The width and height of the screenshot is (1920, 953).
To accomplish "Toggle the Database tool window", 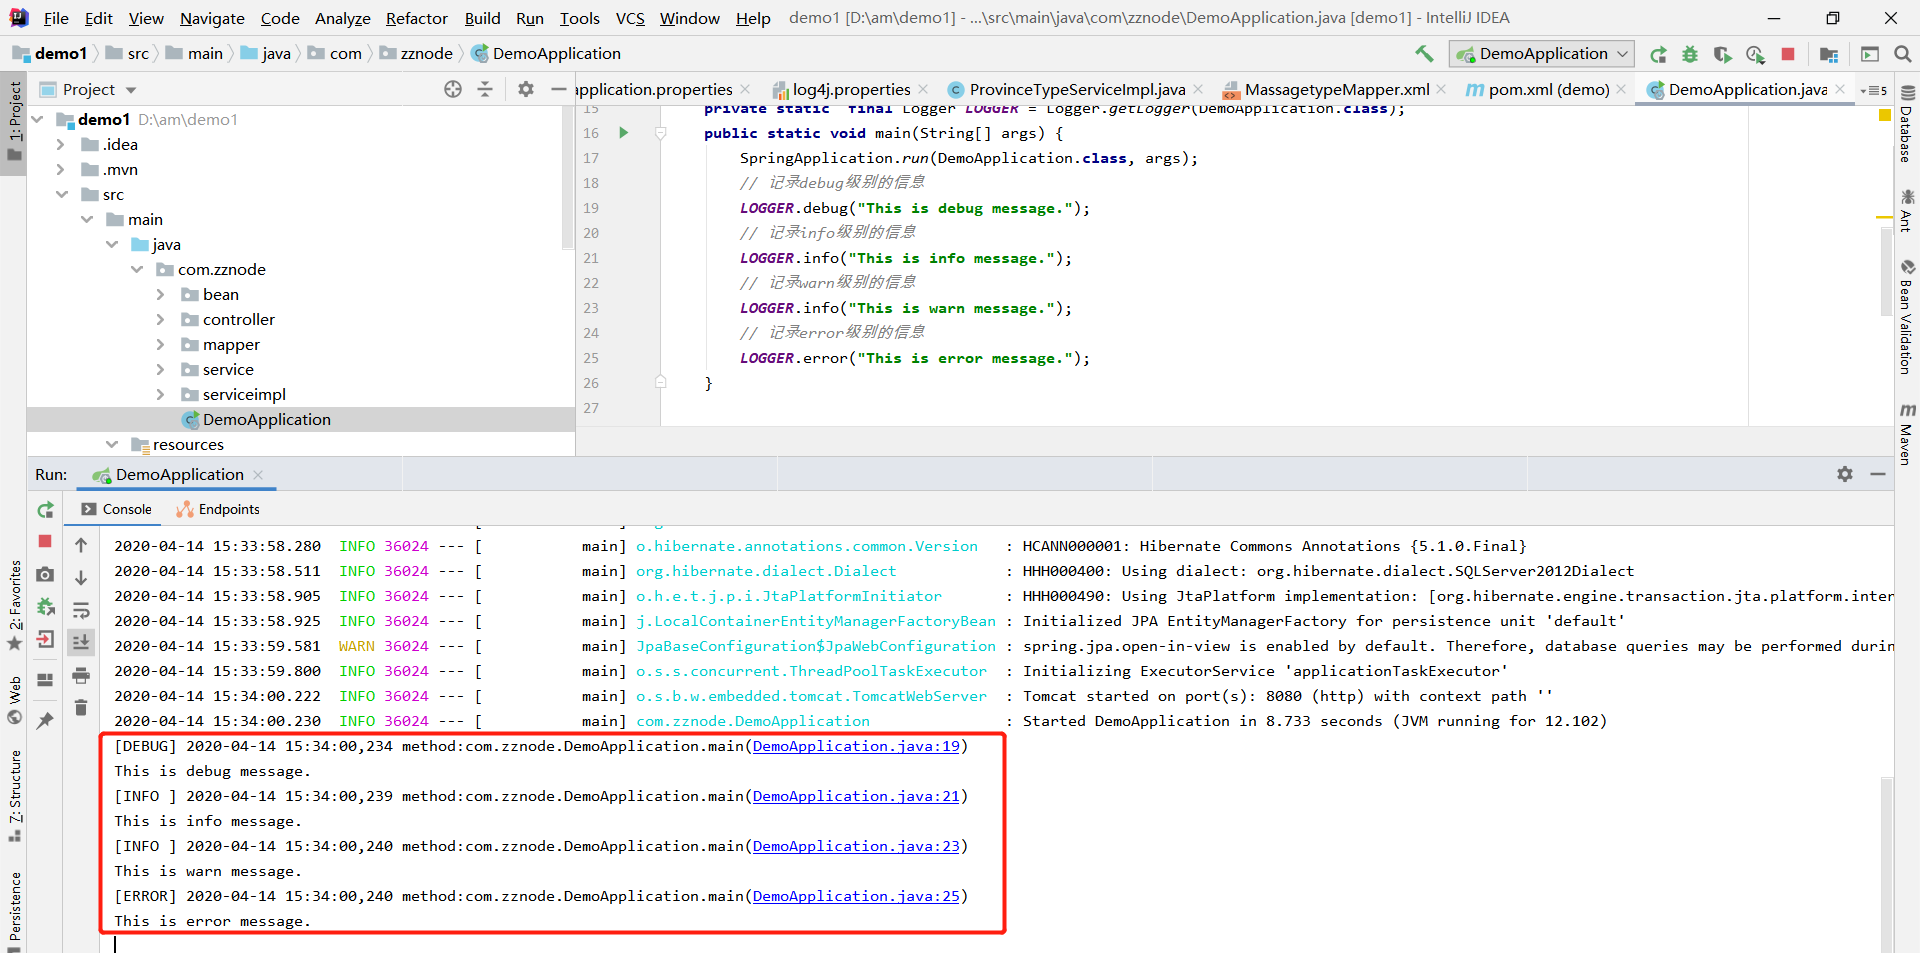I will pos(1907,125).
